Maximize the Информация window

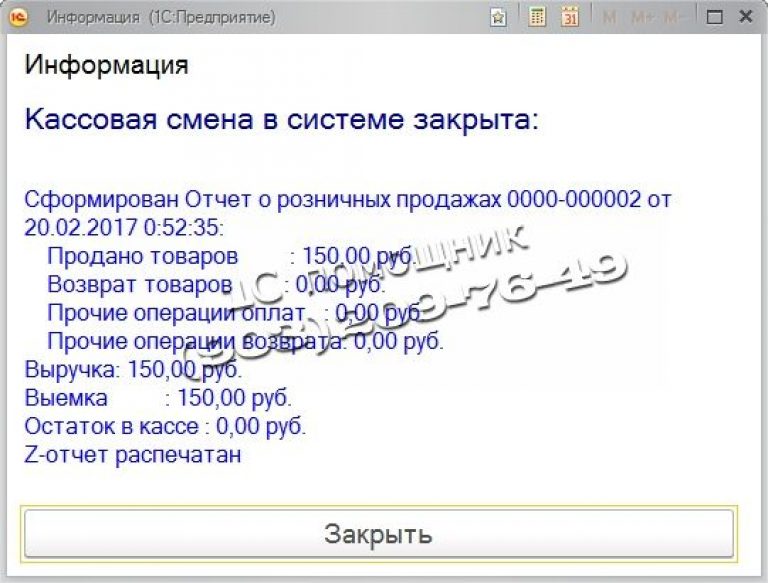[x=714, y=17]
